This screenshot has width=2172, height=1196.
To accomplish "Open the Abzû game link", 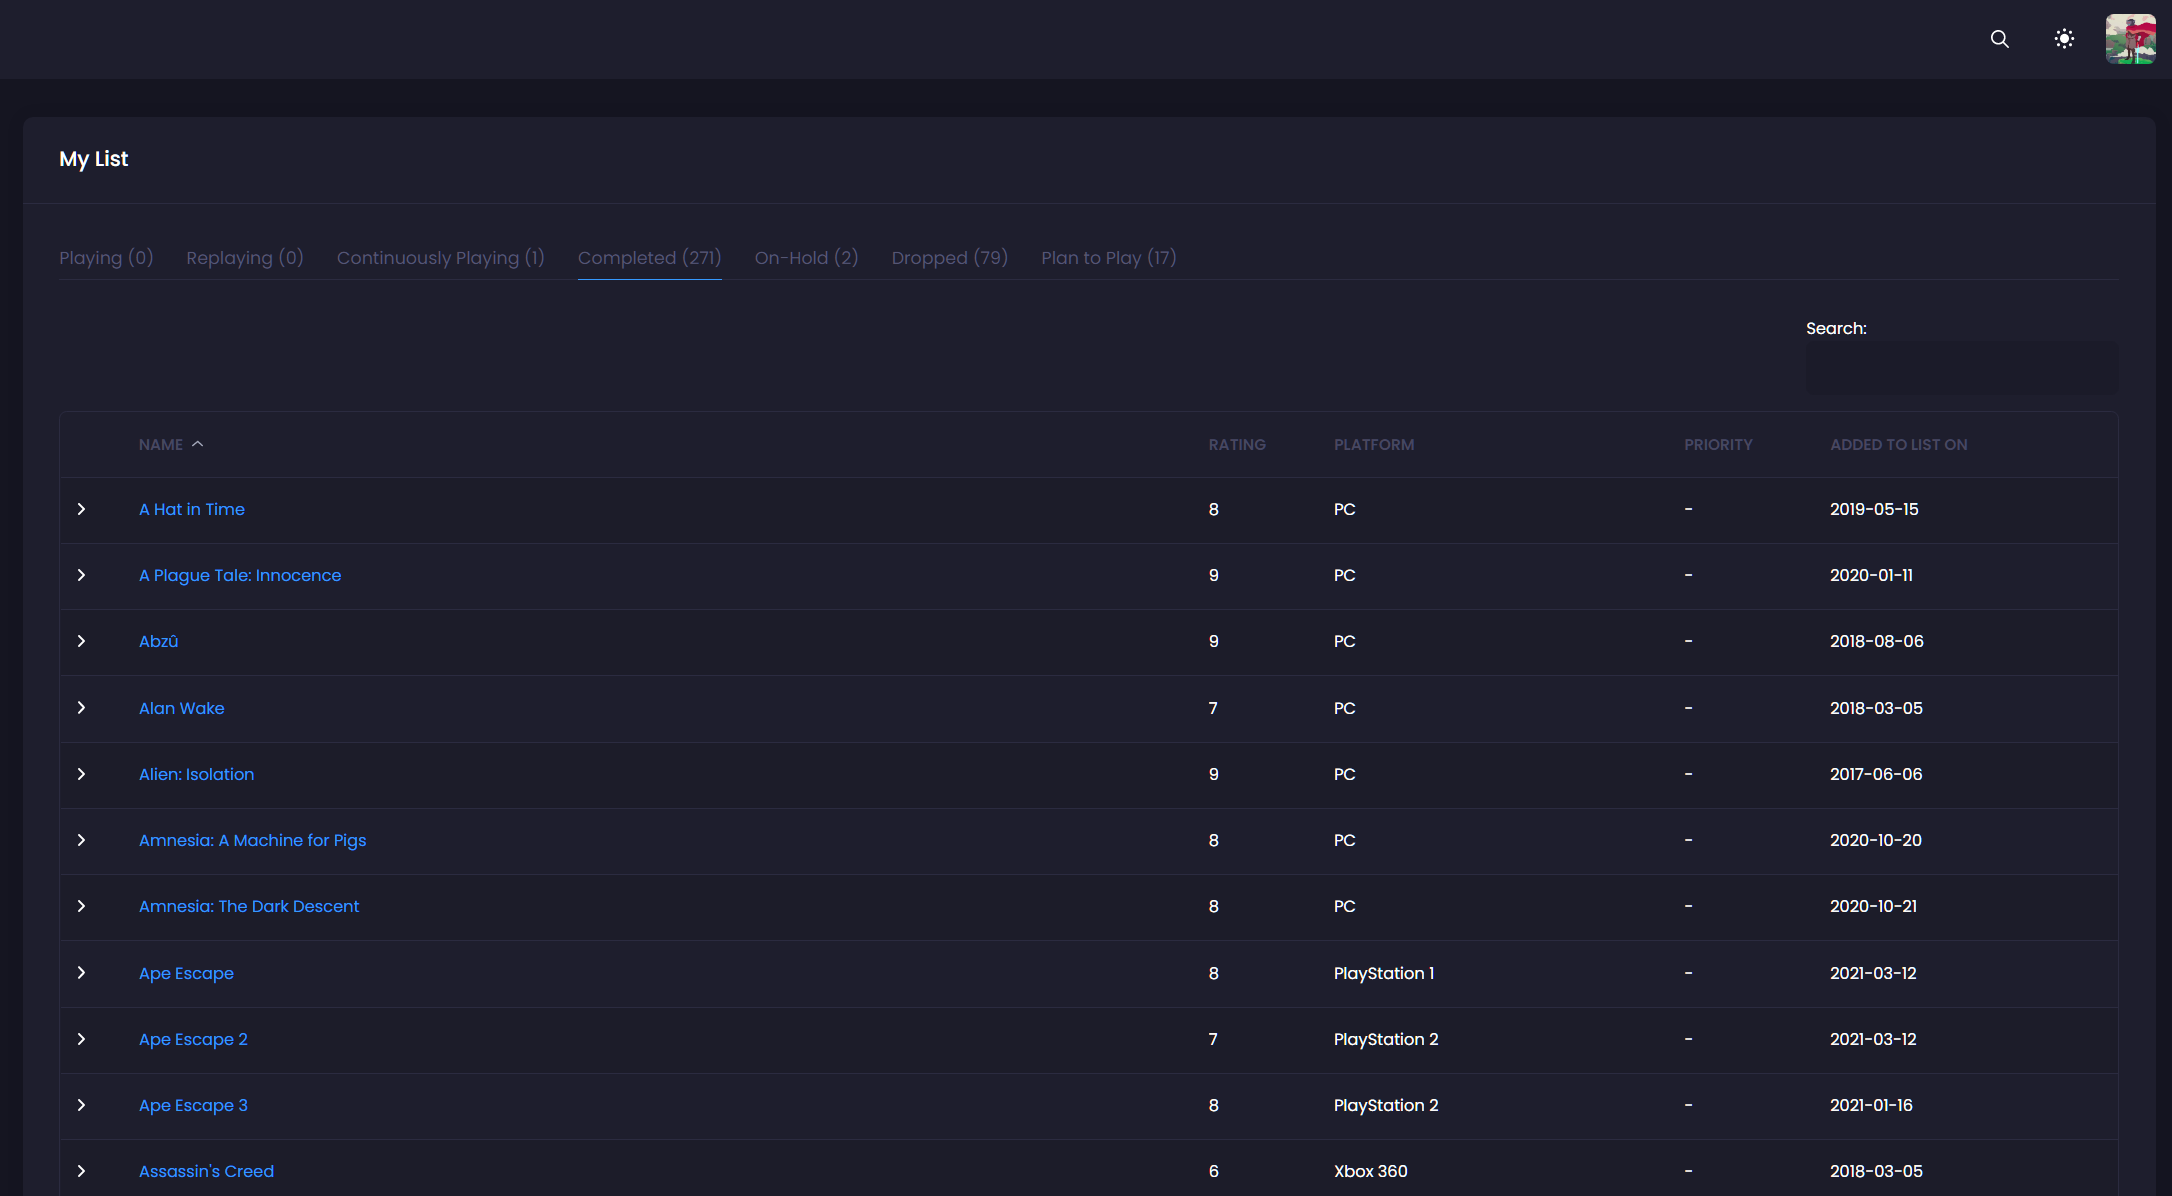I will 158,641.
